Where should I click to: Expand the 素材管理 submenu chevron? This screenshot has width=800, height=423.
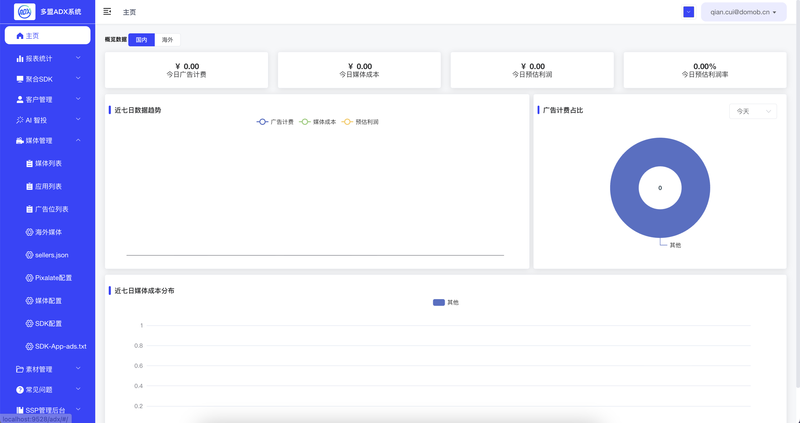coord(78,368)
